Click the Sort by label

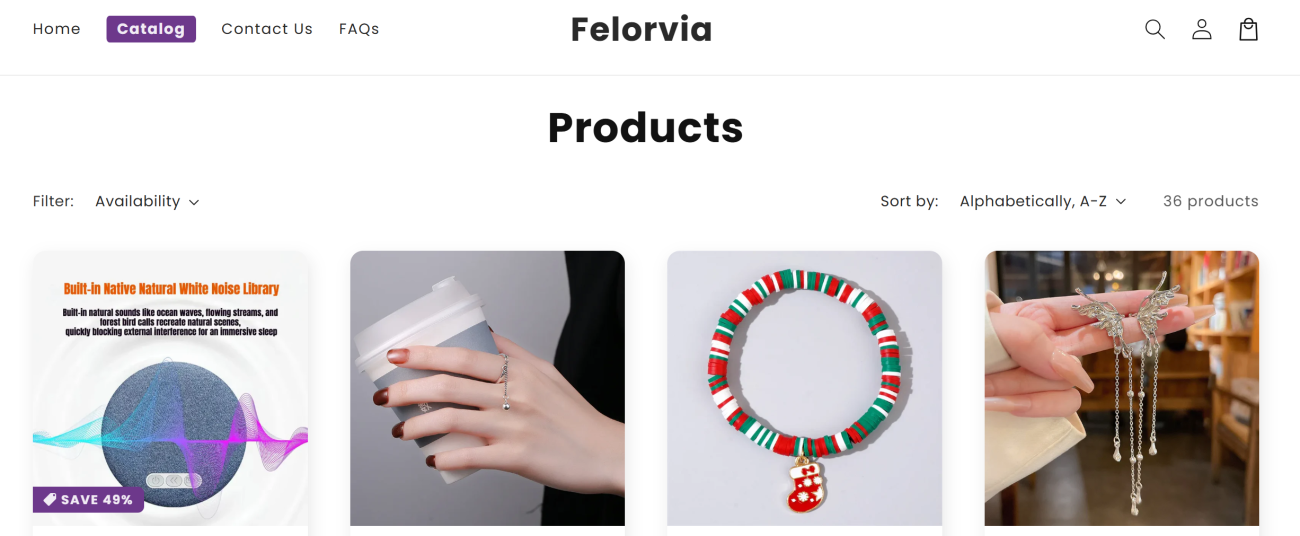[x=909, y=201]
